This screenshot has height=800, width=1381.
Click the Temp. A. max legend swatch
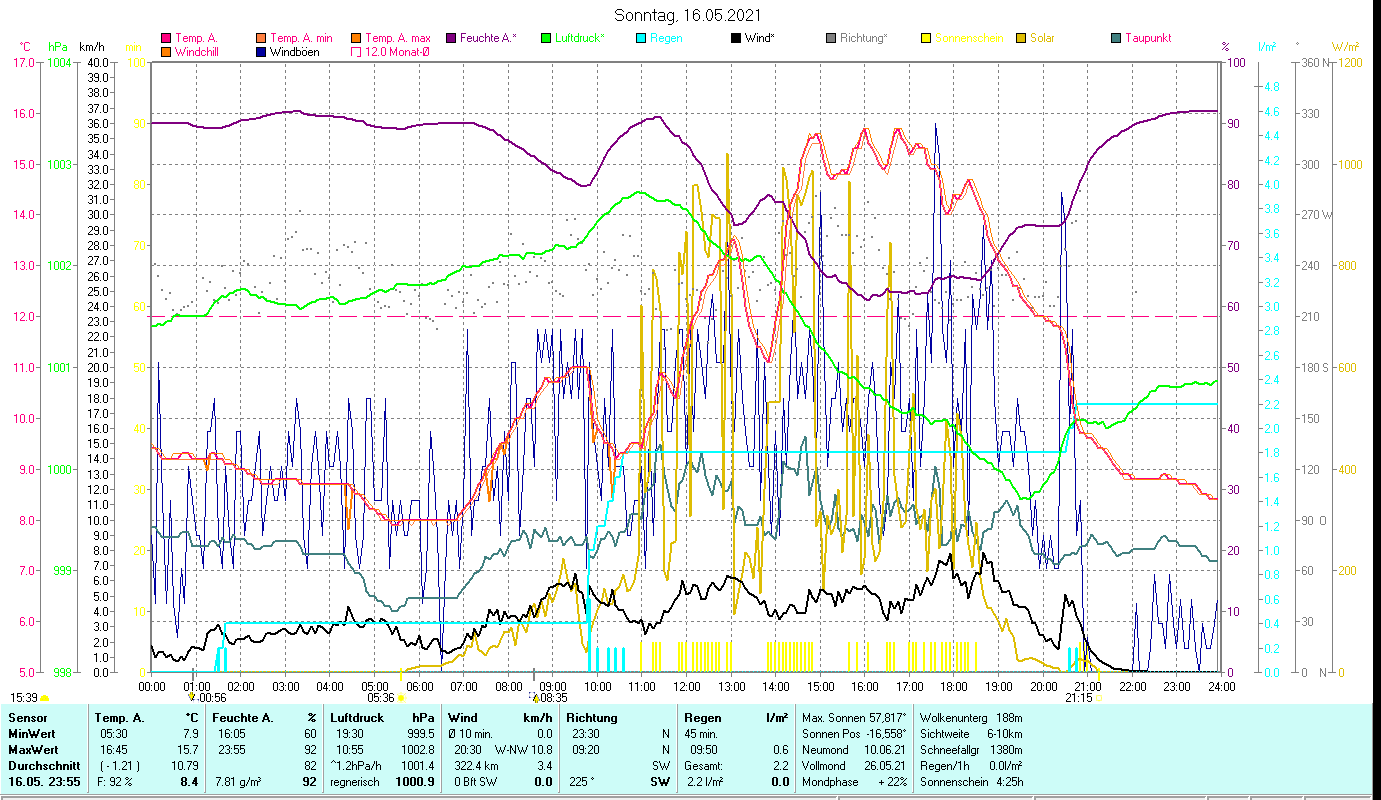356,39
